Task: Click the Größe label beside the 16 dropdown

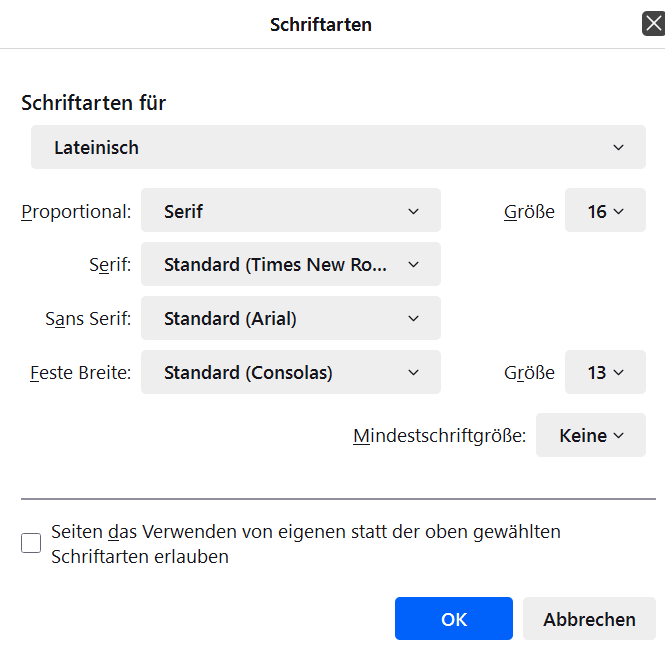Action: click(x=529, y=212)
